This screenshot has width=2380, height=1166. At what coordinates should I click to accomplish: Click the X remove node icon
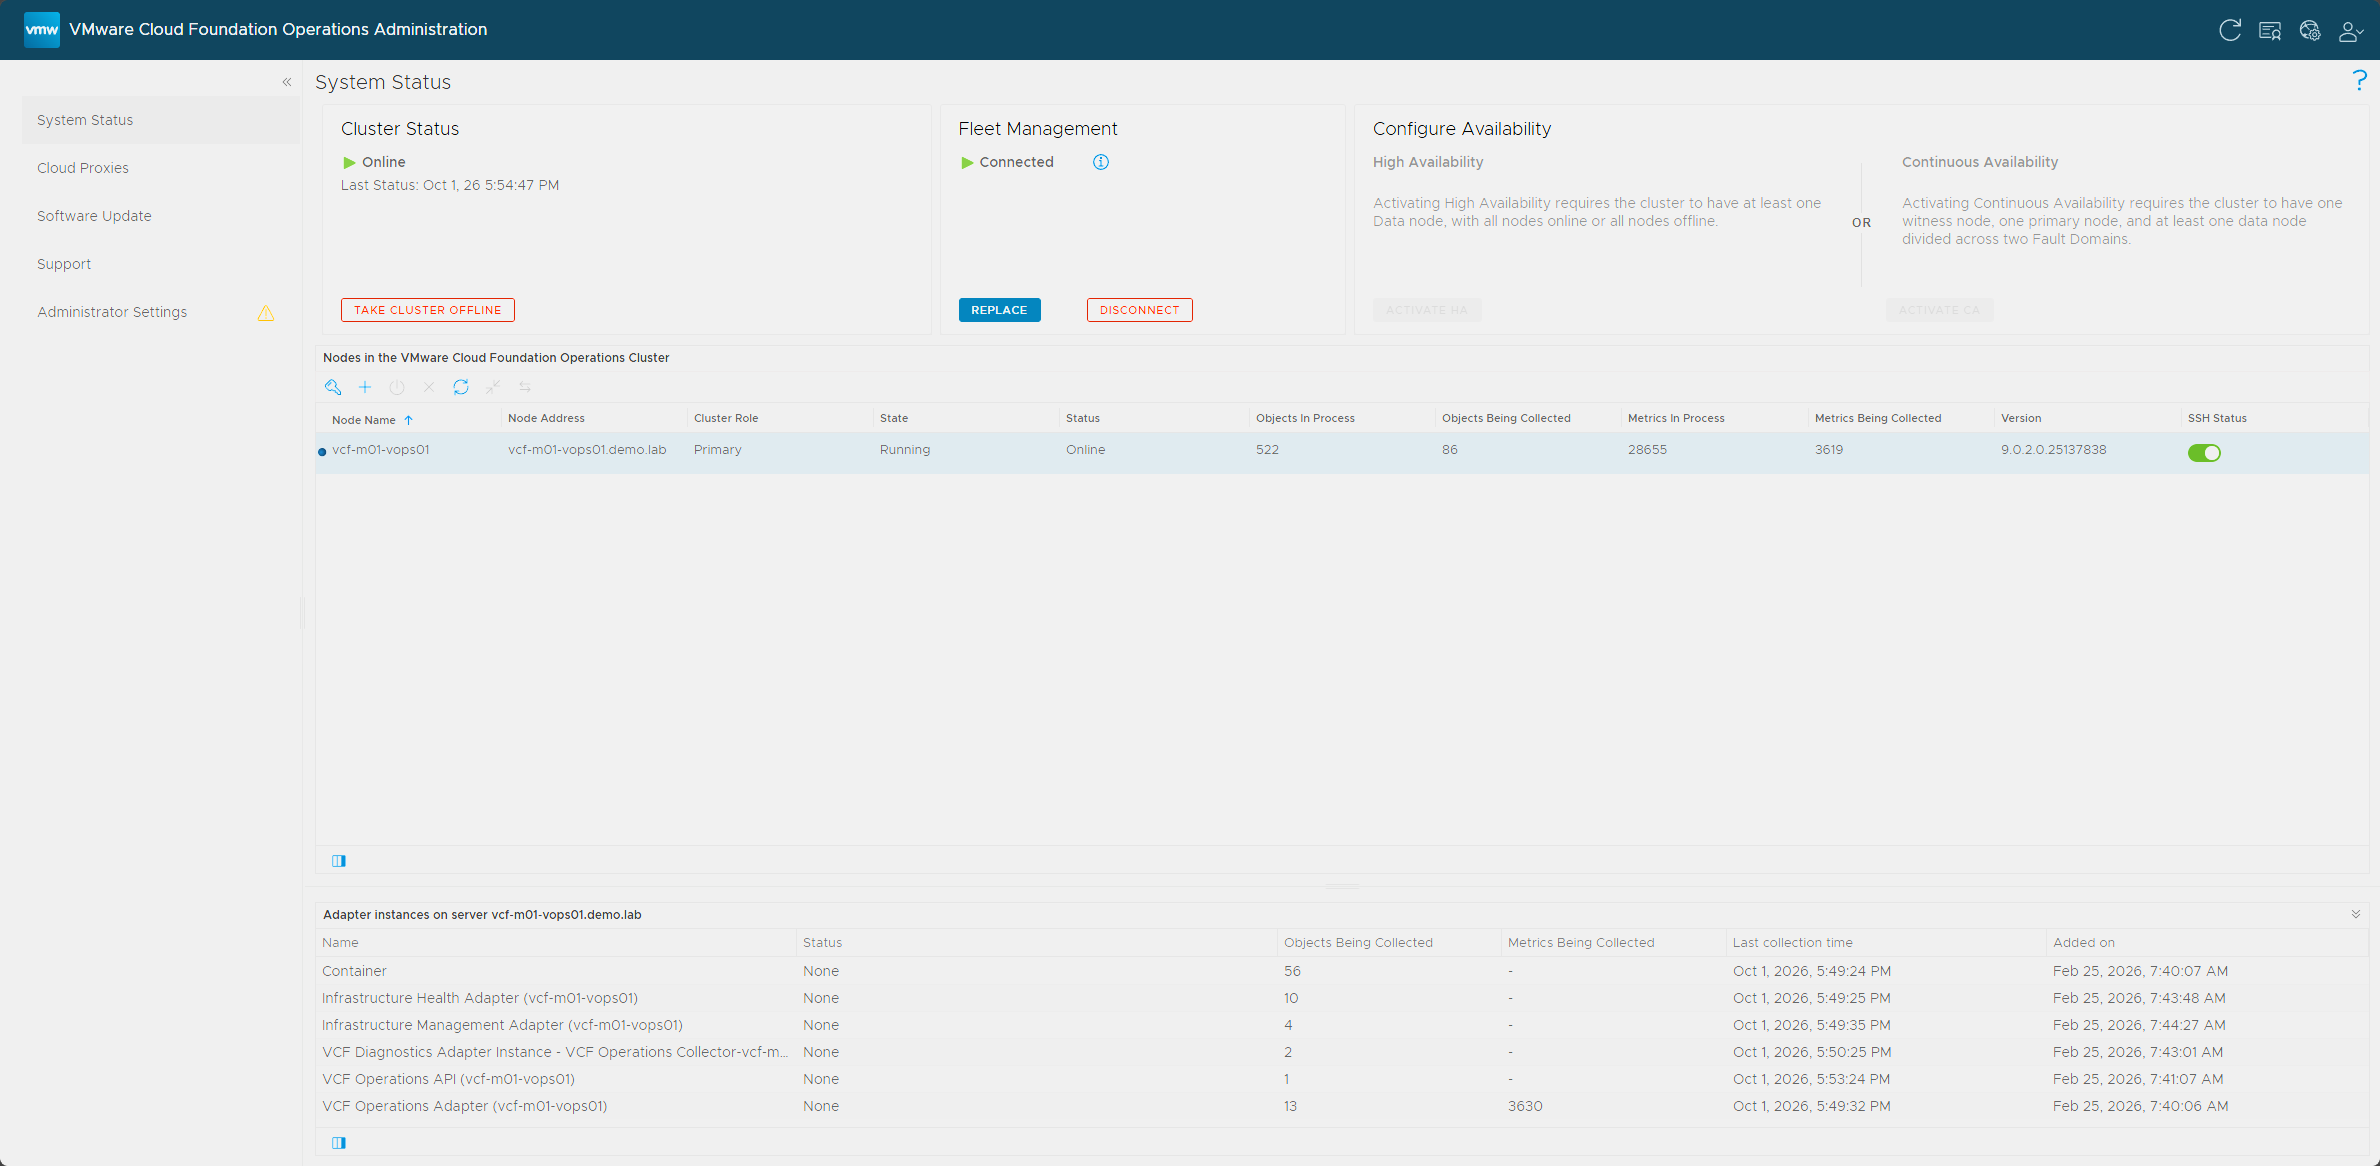(x=429, y=387)
